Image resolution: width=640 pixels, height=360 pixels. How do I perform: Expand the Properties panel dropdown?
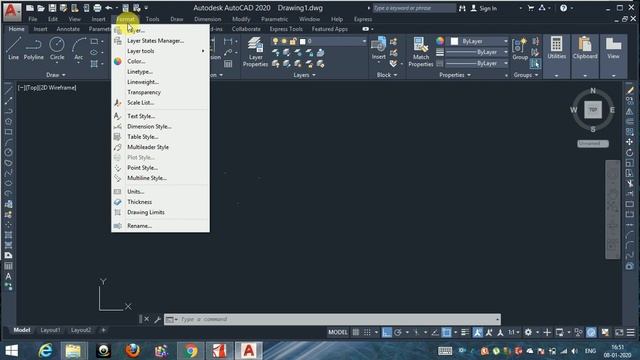click(x=455, y=75)
